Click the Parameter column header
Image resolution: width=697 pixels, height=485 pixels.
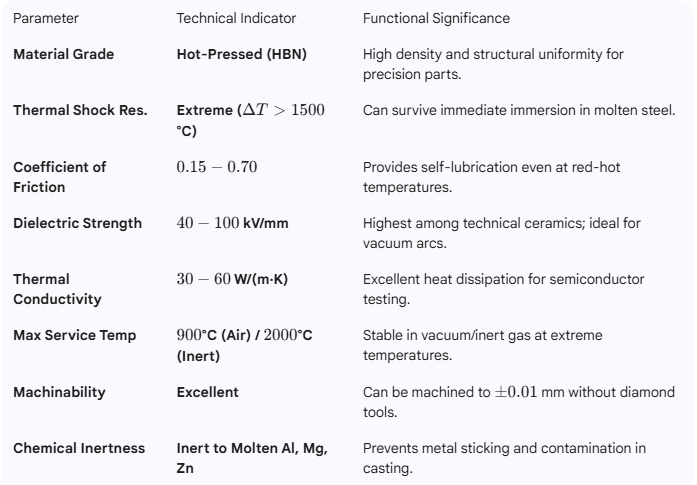[x=46, y=19]
